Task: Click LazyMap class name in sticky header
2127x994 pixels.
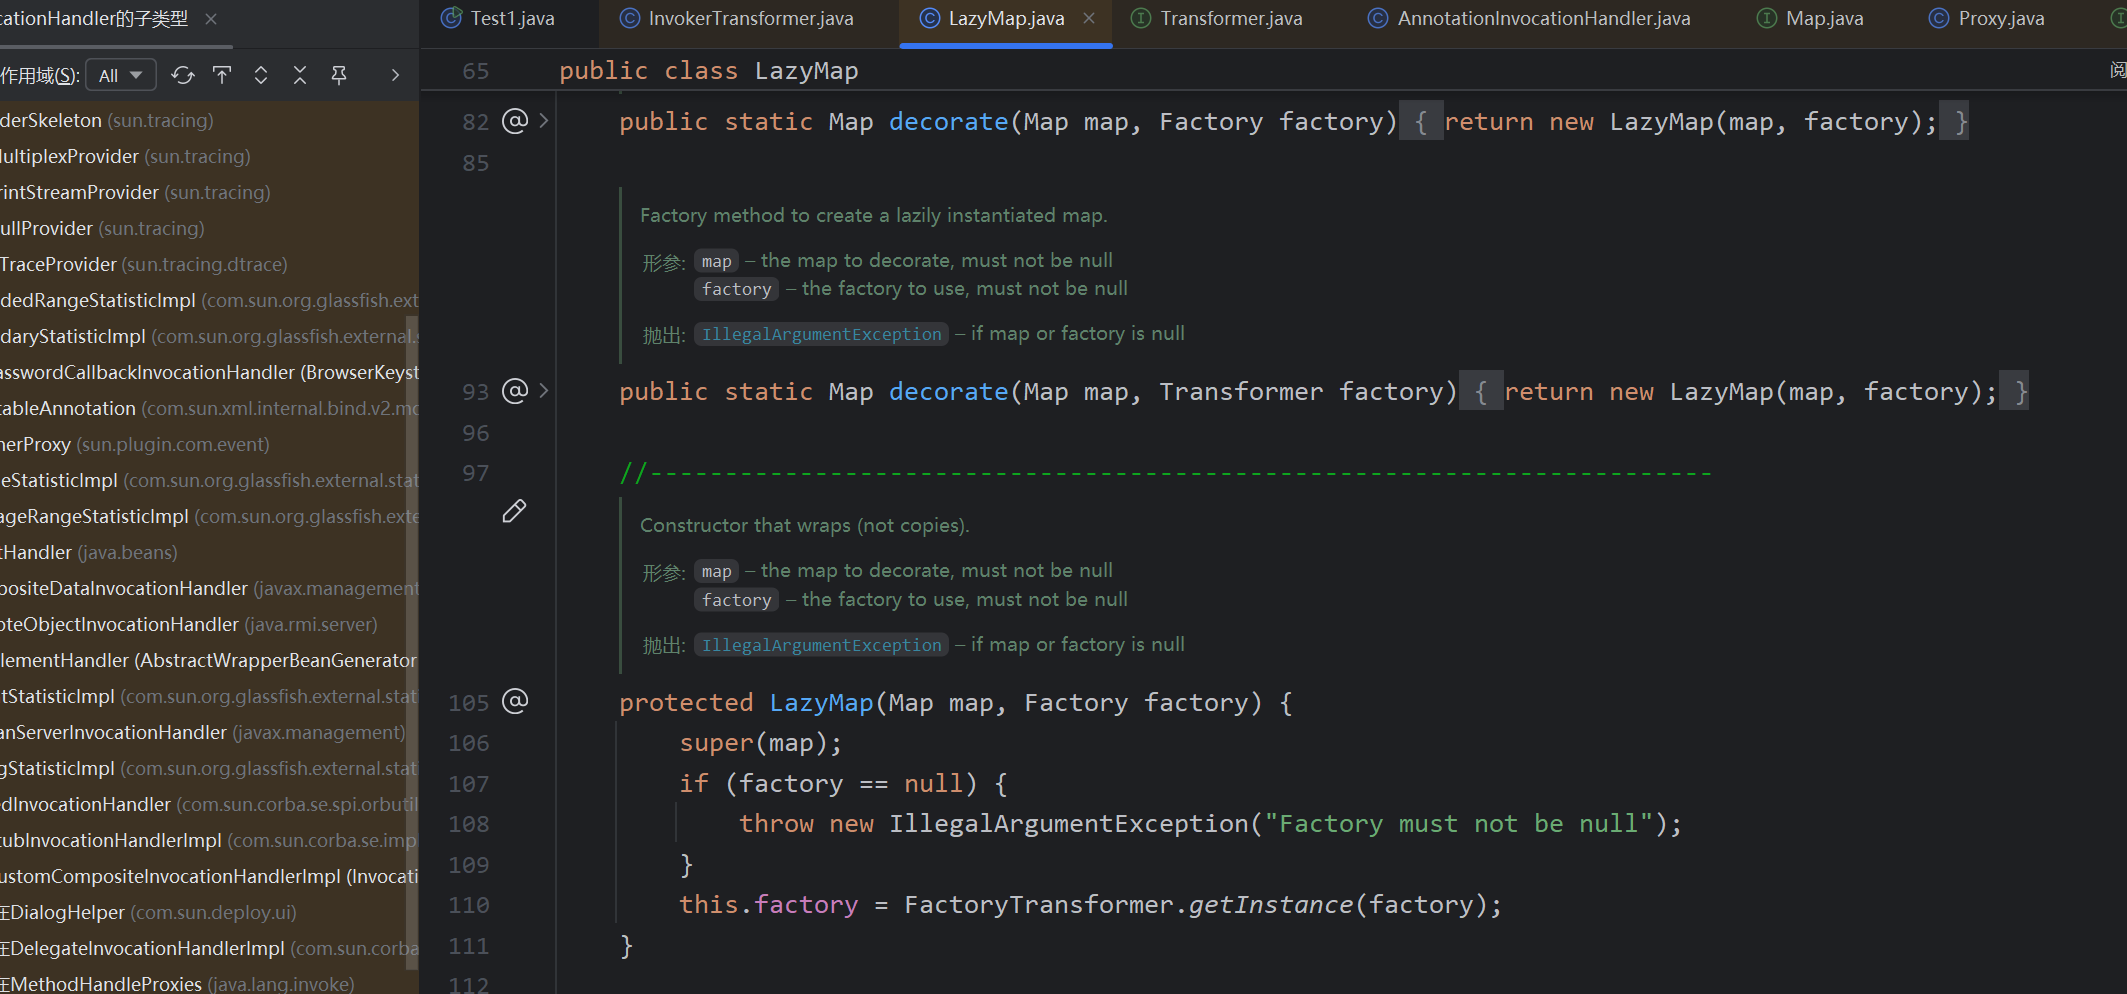Action: (x=806, y=71)
